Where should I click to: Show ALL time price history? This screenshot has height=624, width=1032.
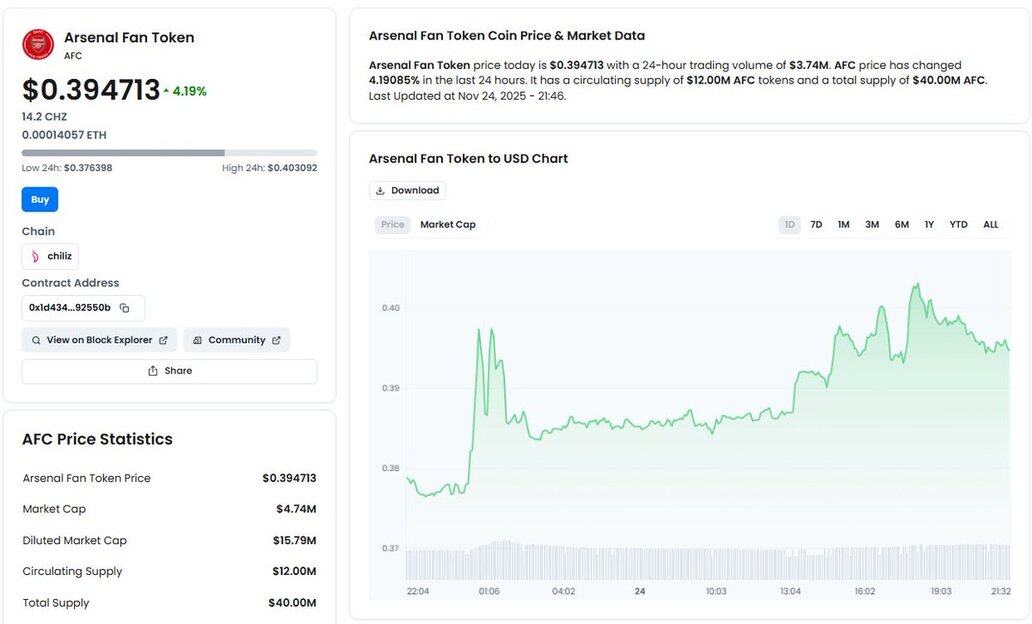click(990, 225)
